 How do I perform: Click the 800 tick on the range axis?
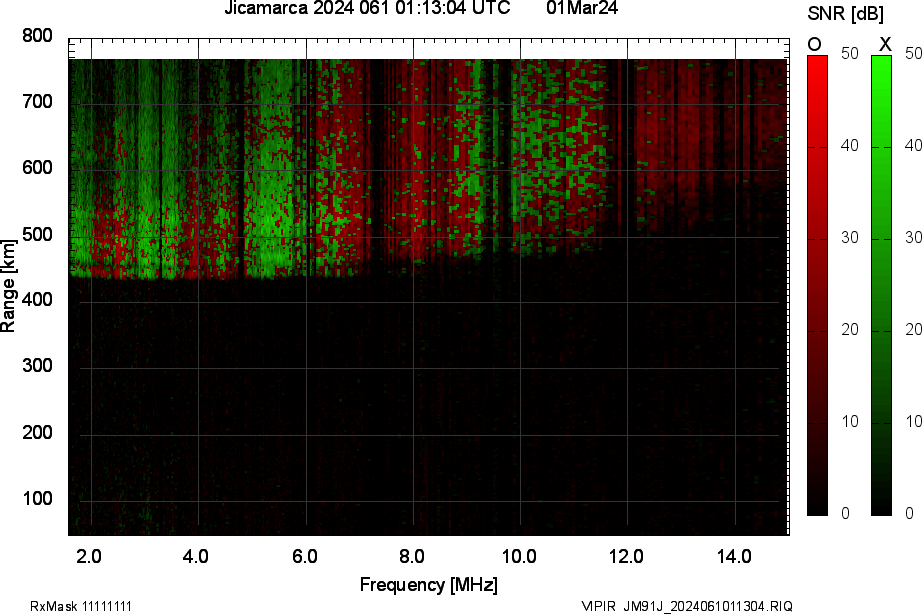click(38, 36)
